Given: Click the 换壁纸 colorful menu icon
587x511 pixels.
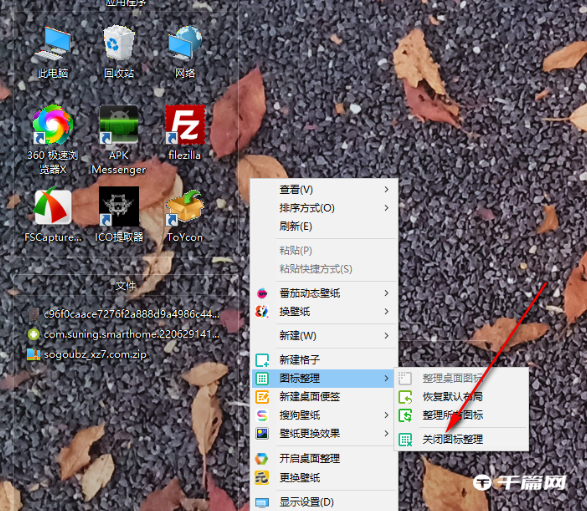Looking at the screenshot, I should pyautogui.click(x=262, y=311).
